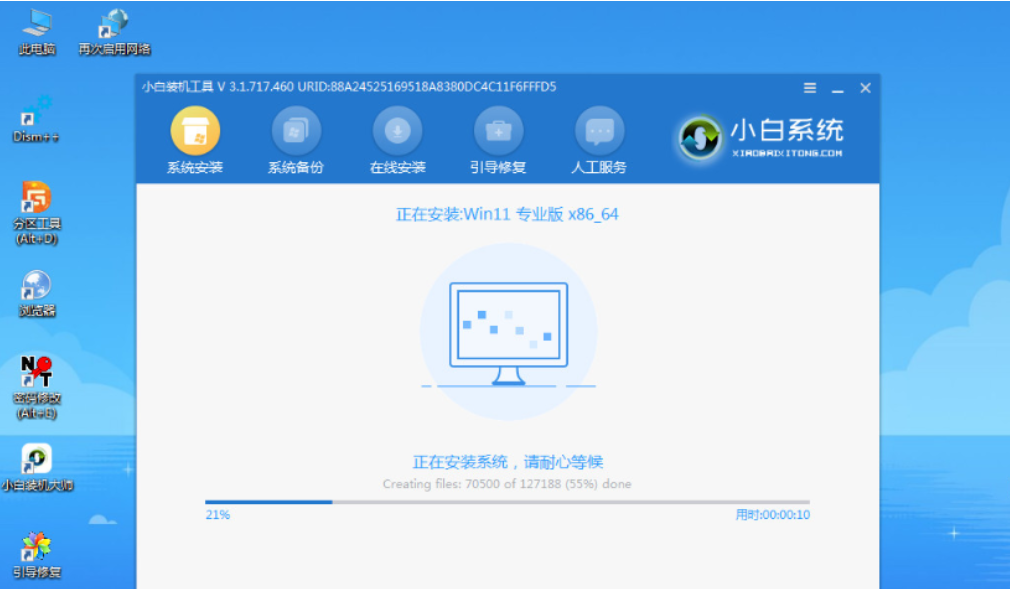Click the Creating files status text
Screen dimensions: 1010x589
(510, 484)
